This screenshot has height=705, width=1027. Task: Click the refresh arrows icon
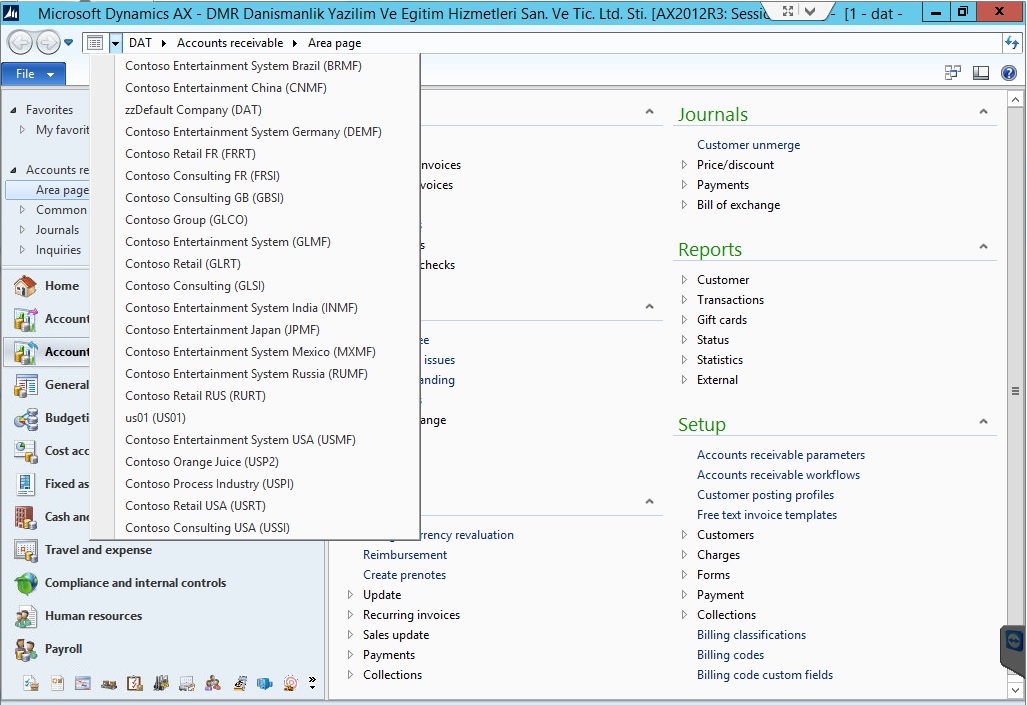point(1011,43)
